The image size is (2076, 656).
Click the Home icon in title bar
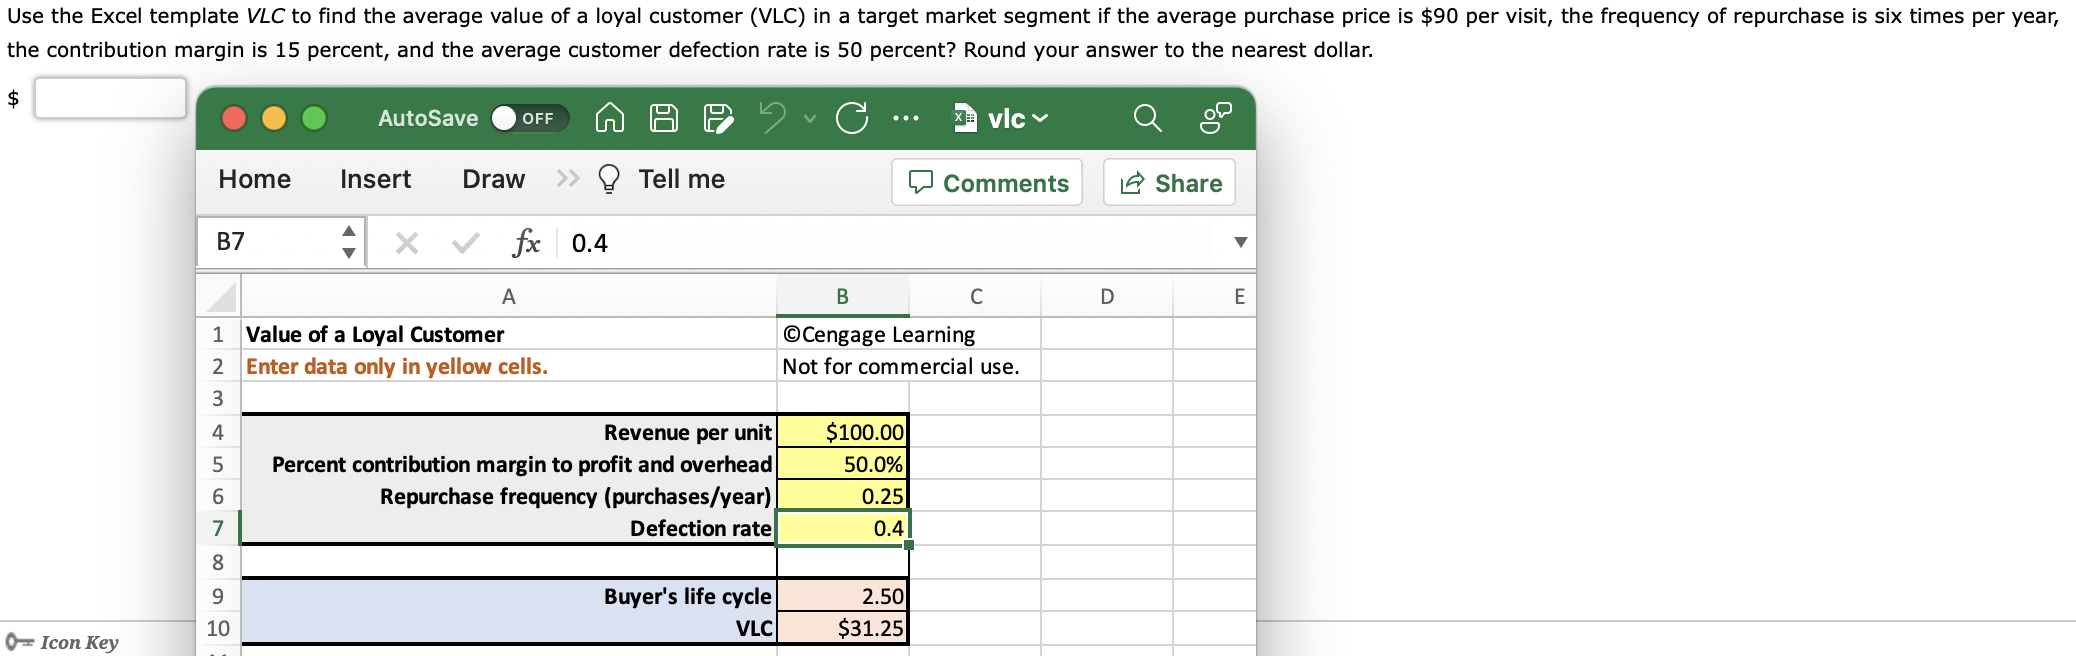click(610, 118)
